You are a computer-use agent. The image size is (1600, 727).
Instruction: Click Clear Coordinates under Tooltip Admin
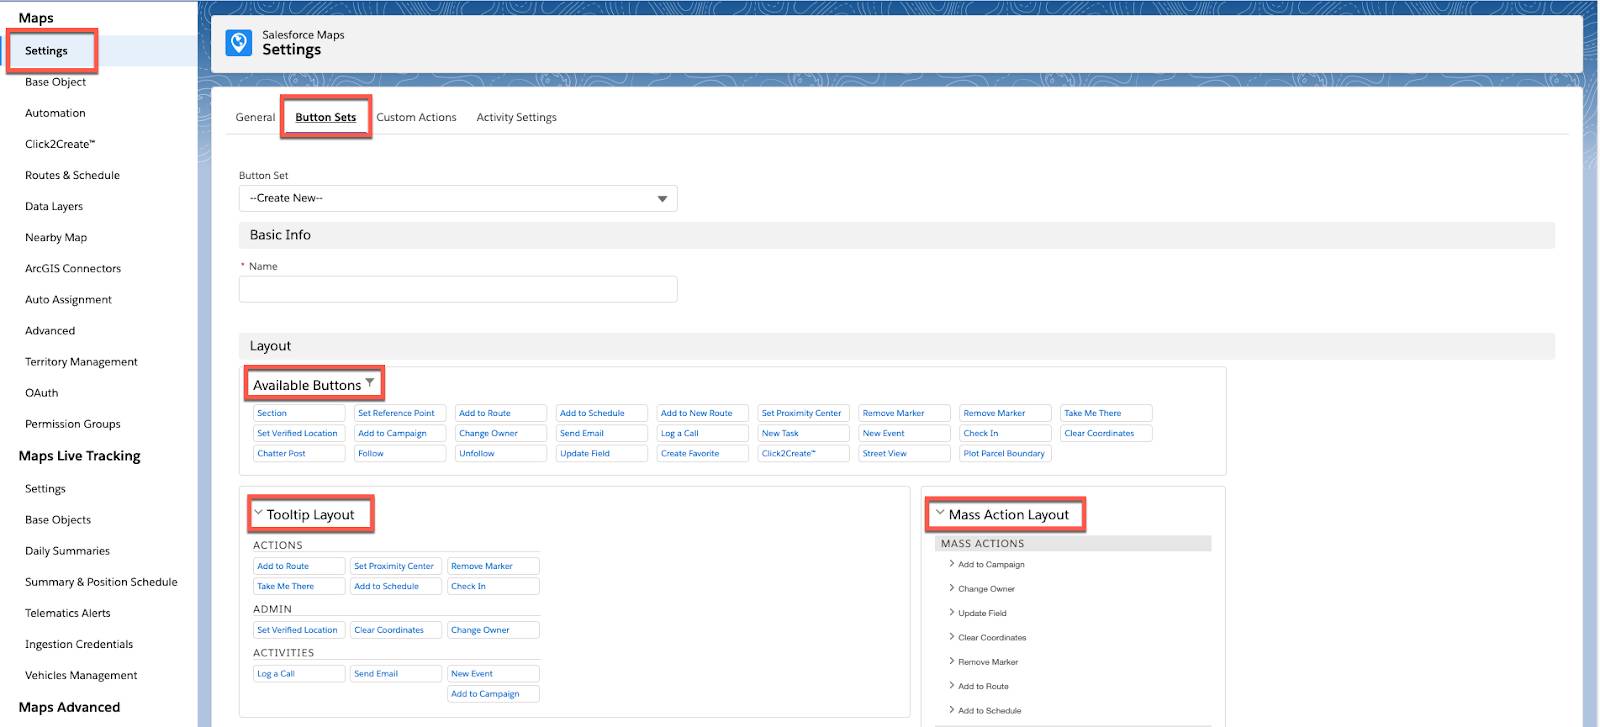tap(396, 630)
